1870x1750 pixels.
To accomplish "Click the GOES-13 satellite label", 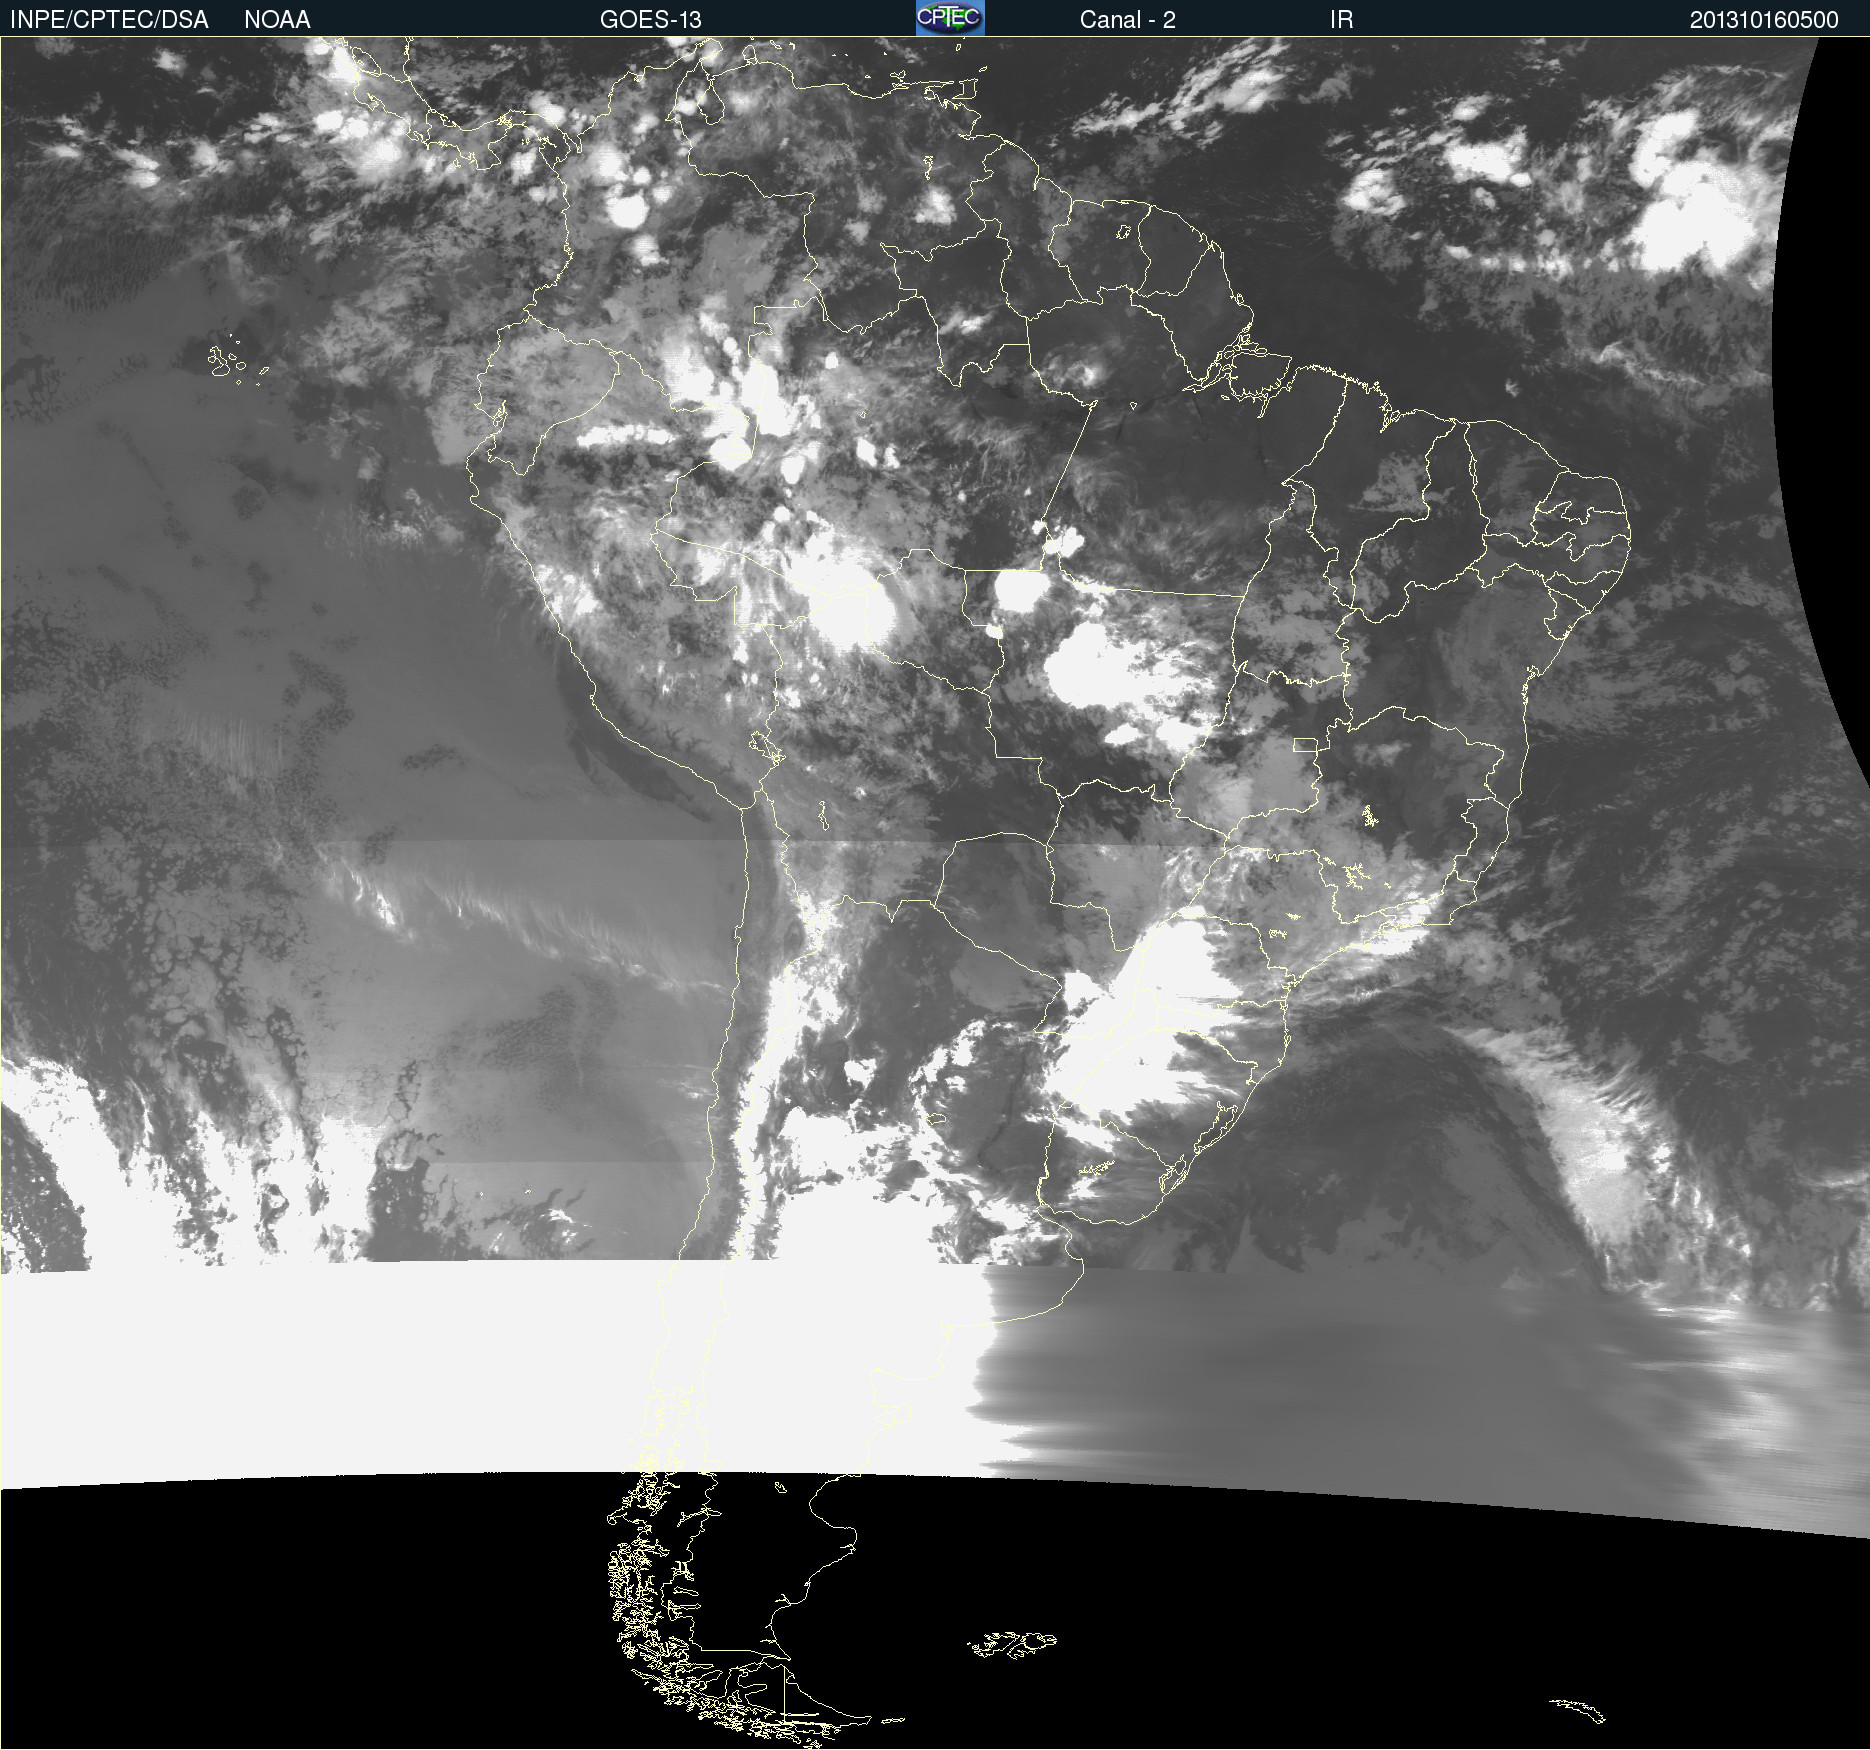I will click(651, 20).
